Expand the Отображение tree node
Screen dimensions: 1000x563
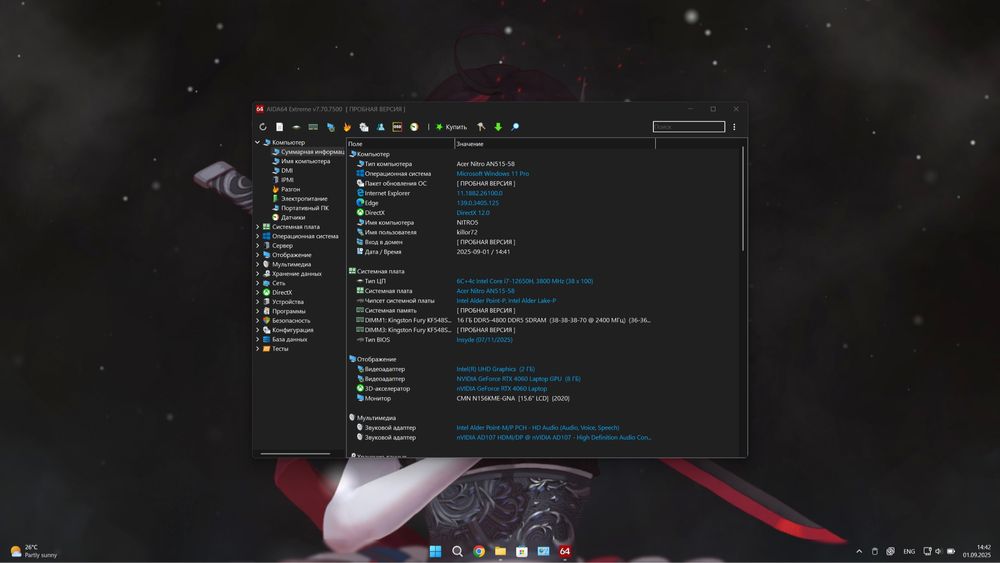point(258,254)
